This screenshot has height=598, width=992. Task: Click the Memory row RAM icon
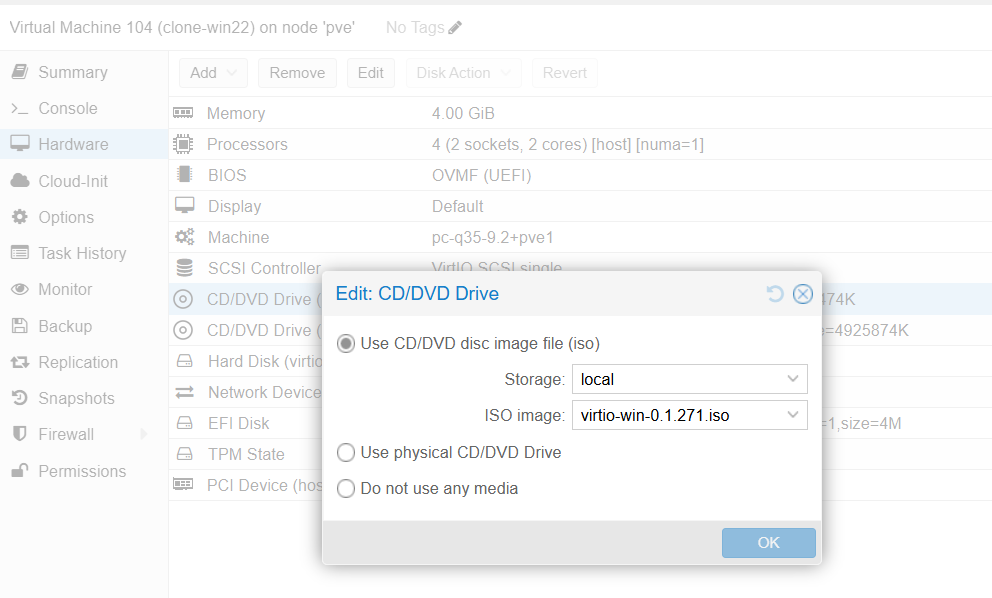183,113
